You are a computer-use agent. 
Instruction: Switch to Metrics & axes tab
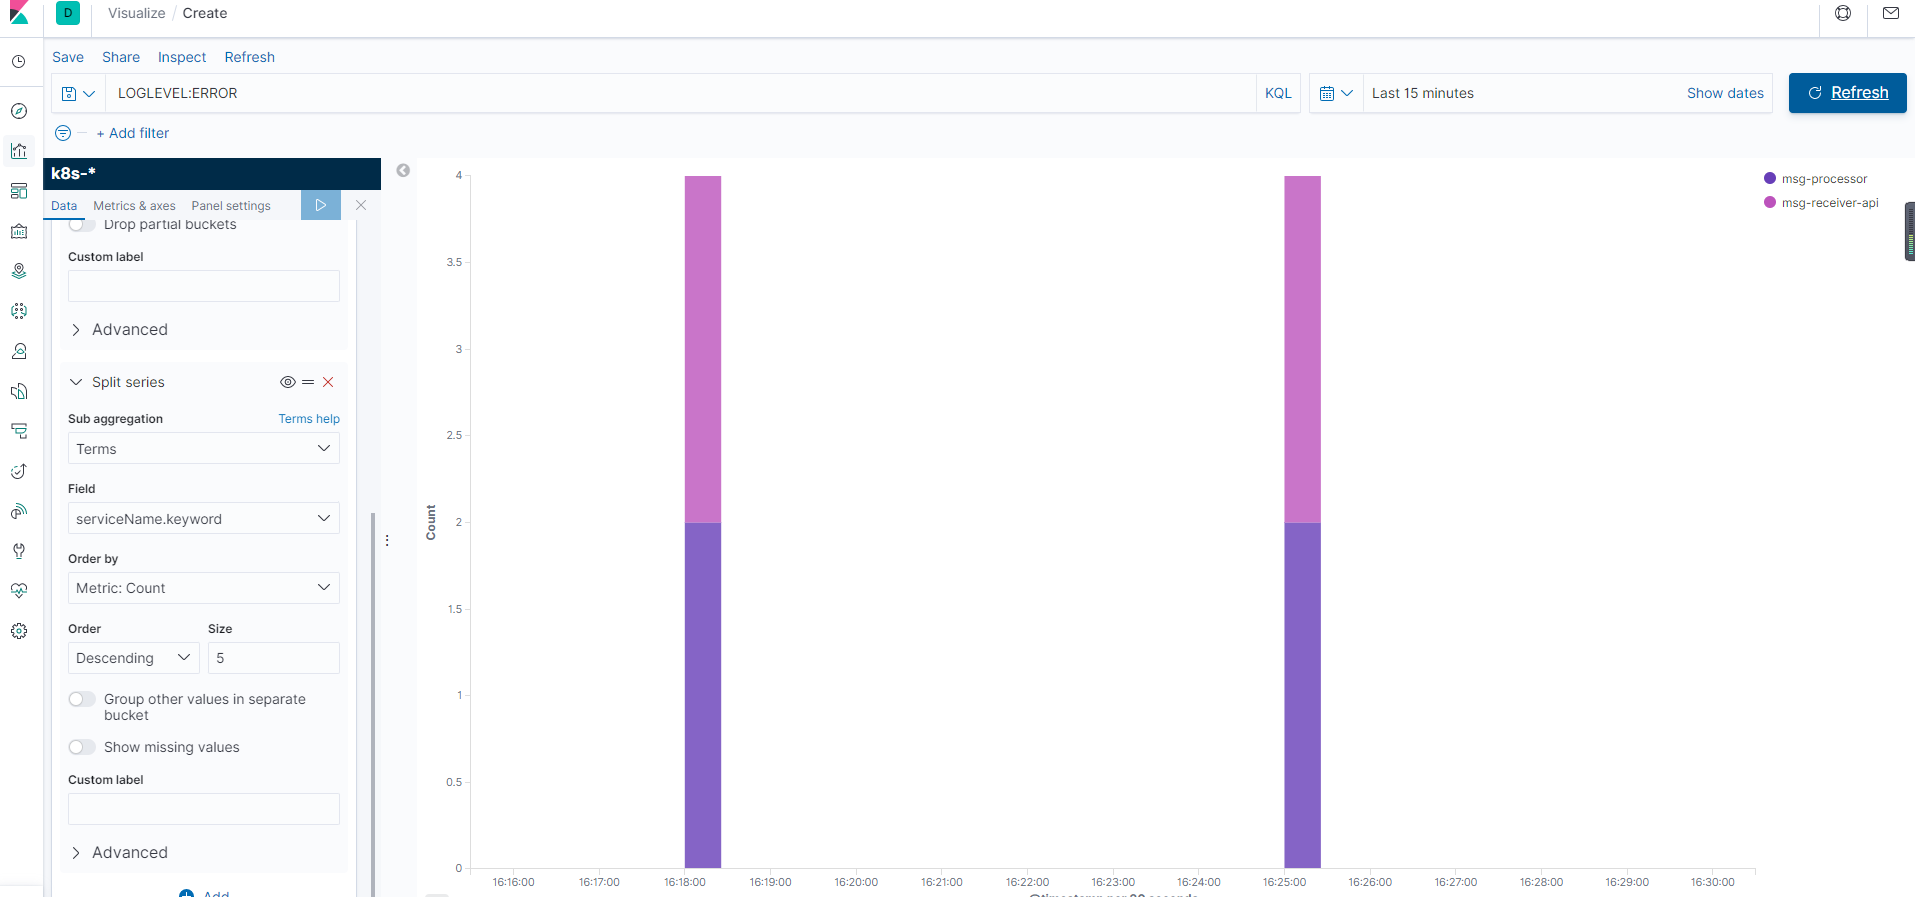[134, 206]
